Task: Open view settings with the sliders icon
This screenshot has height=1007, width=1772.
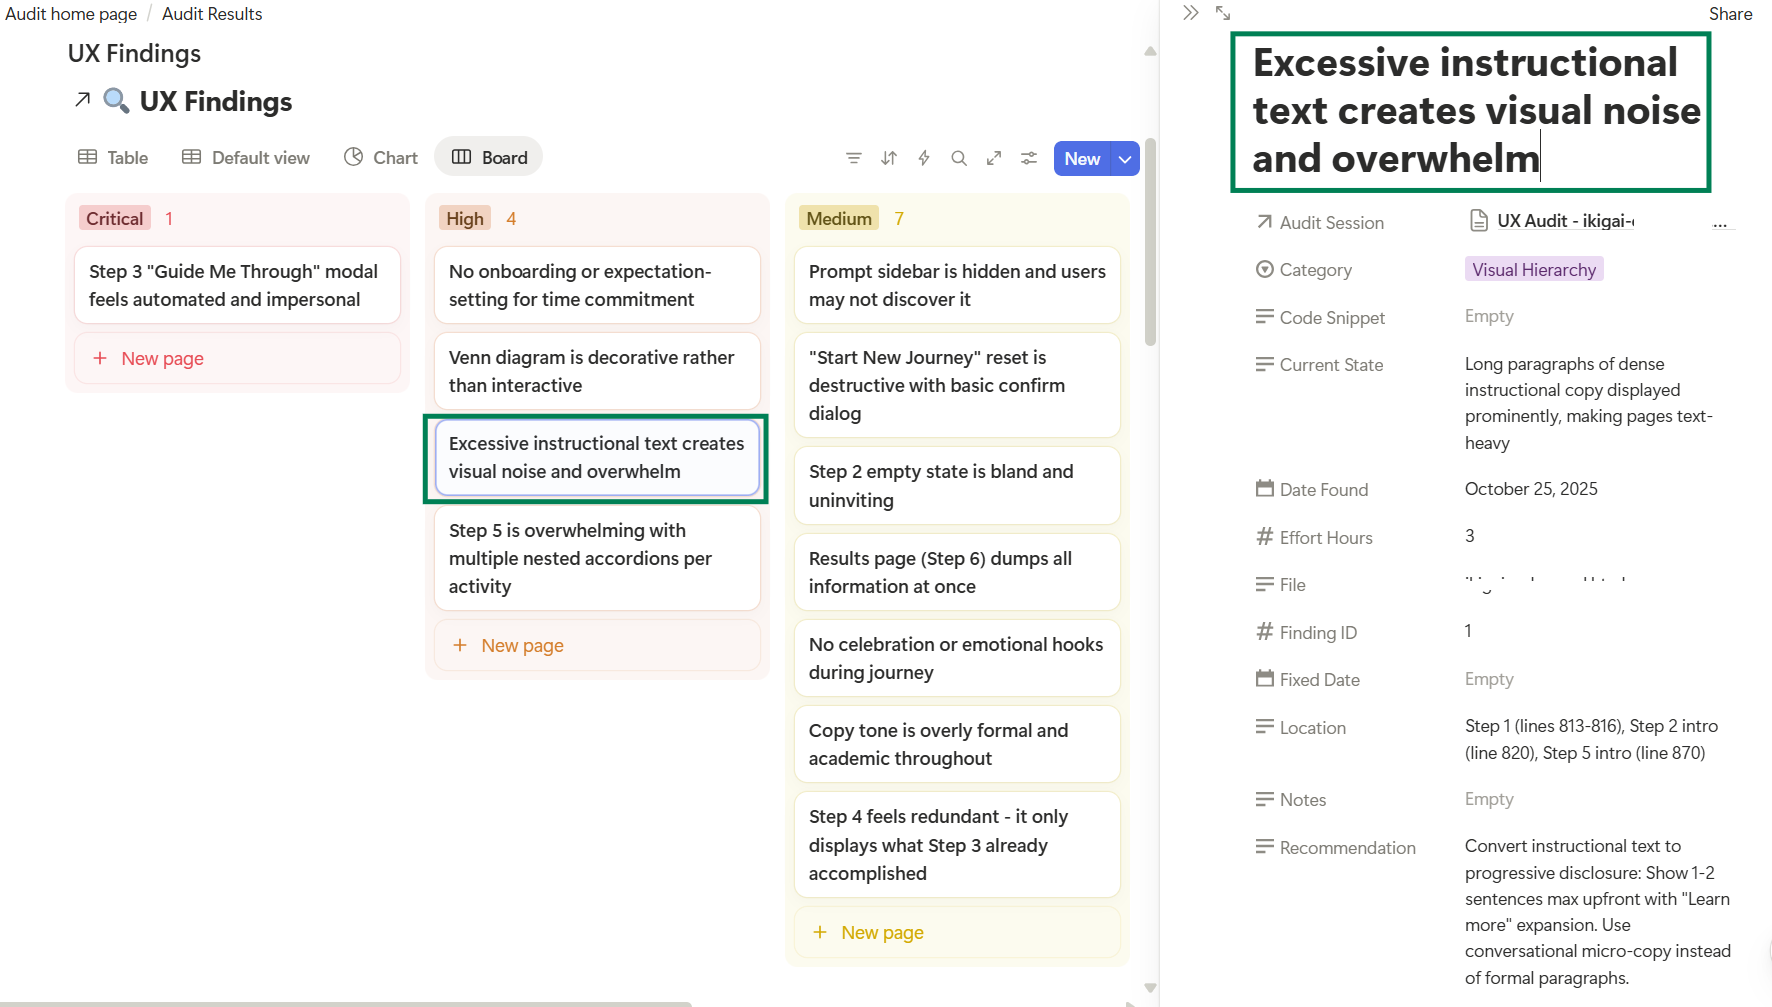Action: click(1029, 158)
